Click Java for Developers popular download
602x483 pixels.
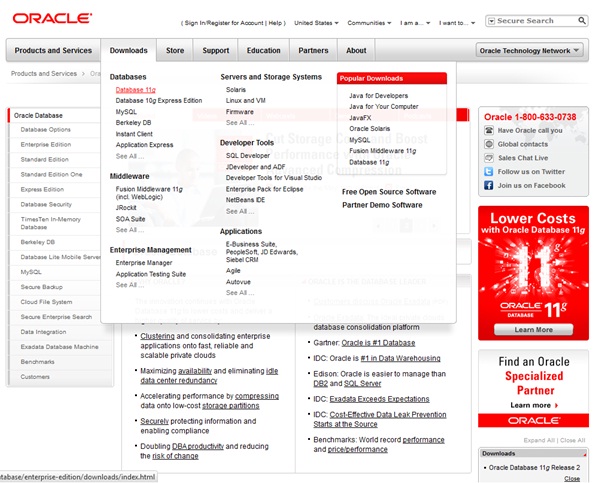pos(379,96)
